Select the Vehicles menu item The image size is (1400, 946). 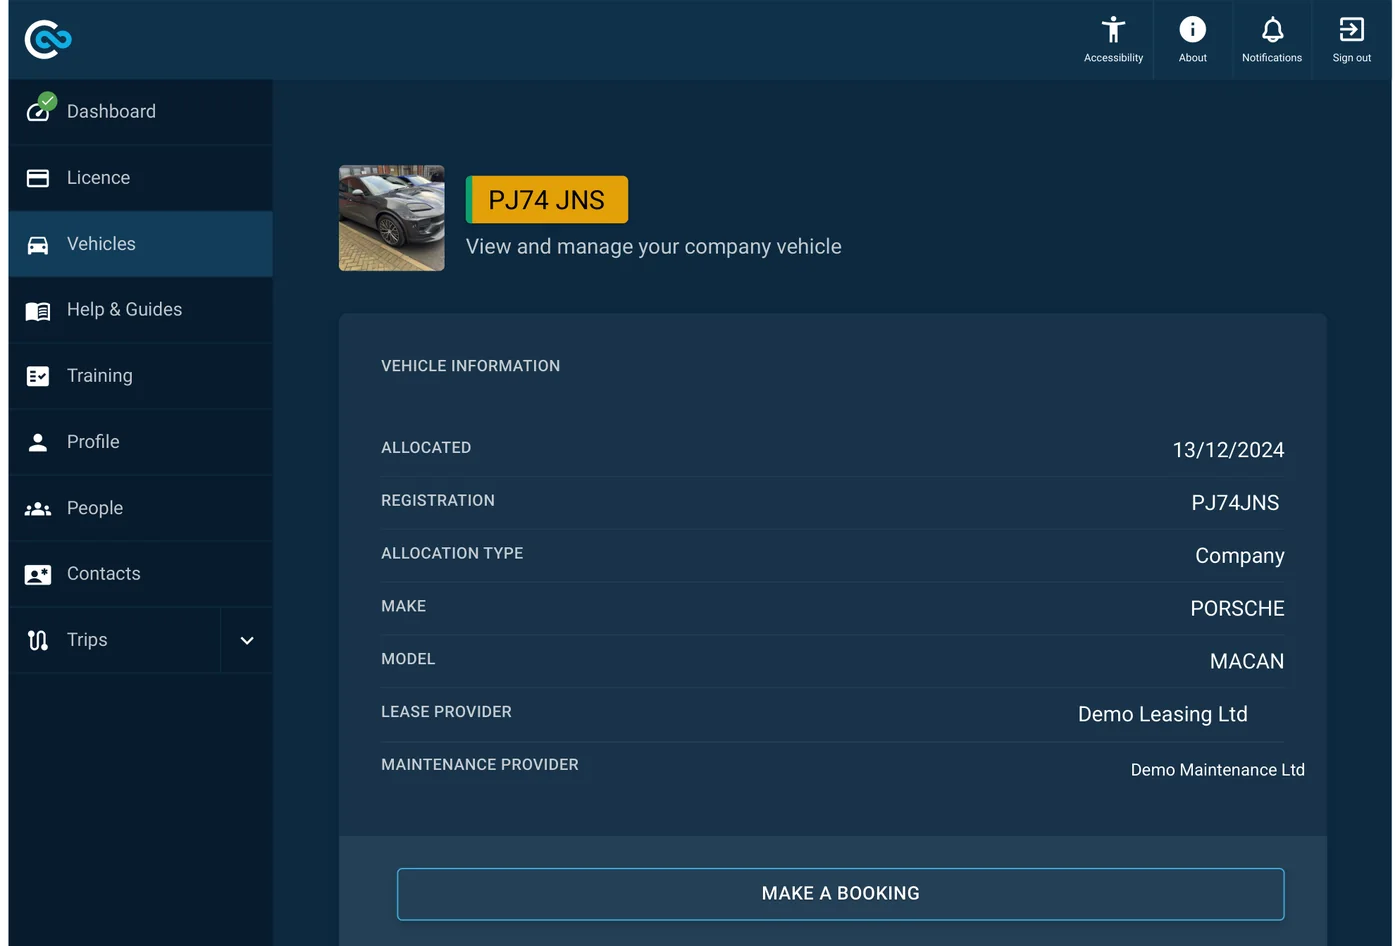coord(141,244)
